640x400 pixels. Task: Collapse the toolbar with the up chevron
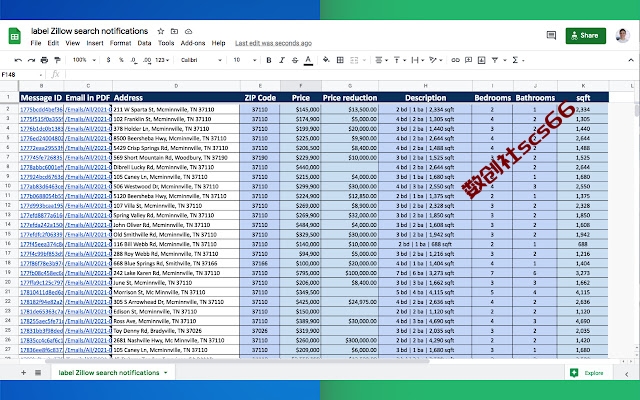631,60
